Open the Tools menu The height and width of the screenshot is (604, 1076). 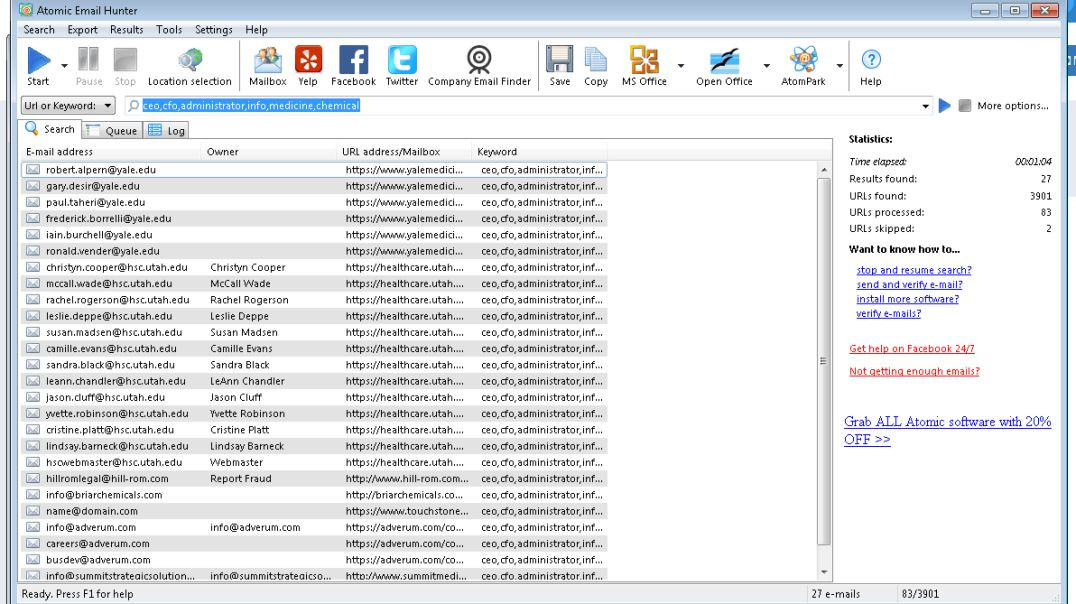coord(169,30)
